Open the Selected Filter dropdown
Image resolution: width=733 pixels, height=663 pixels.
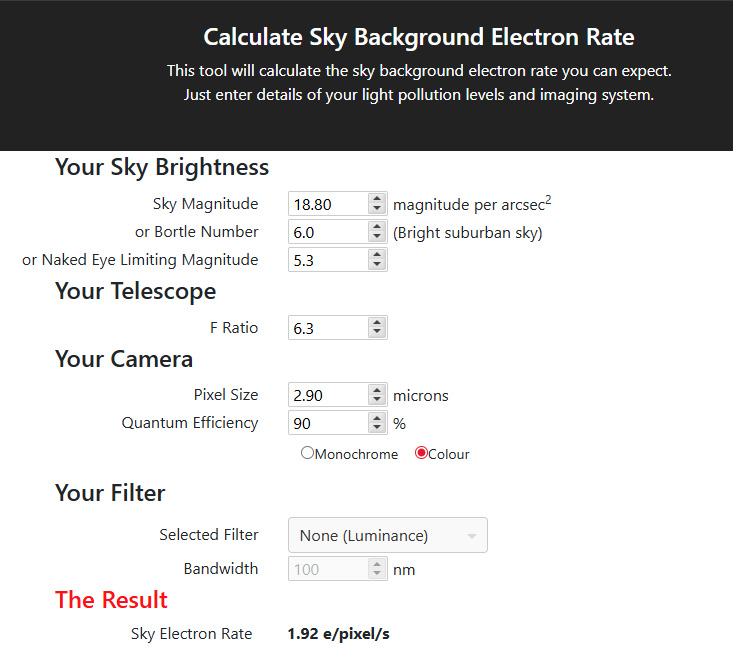click(387, 535)
